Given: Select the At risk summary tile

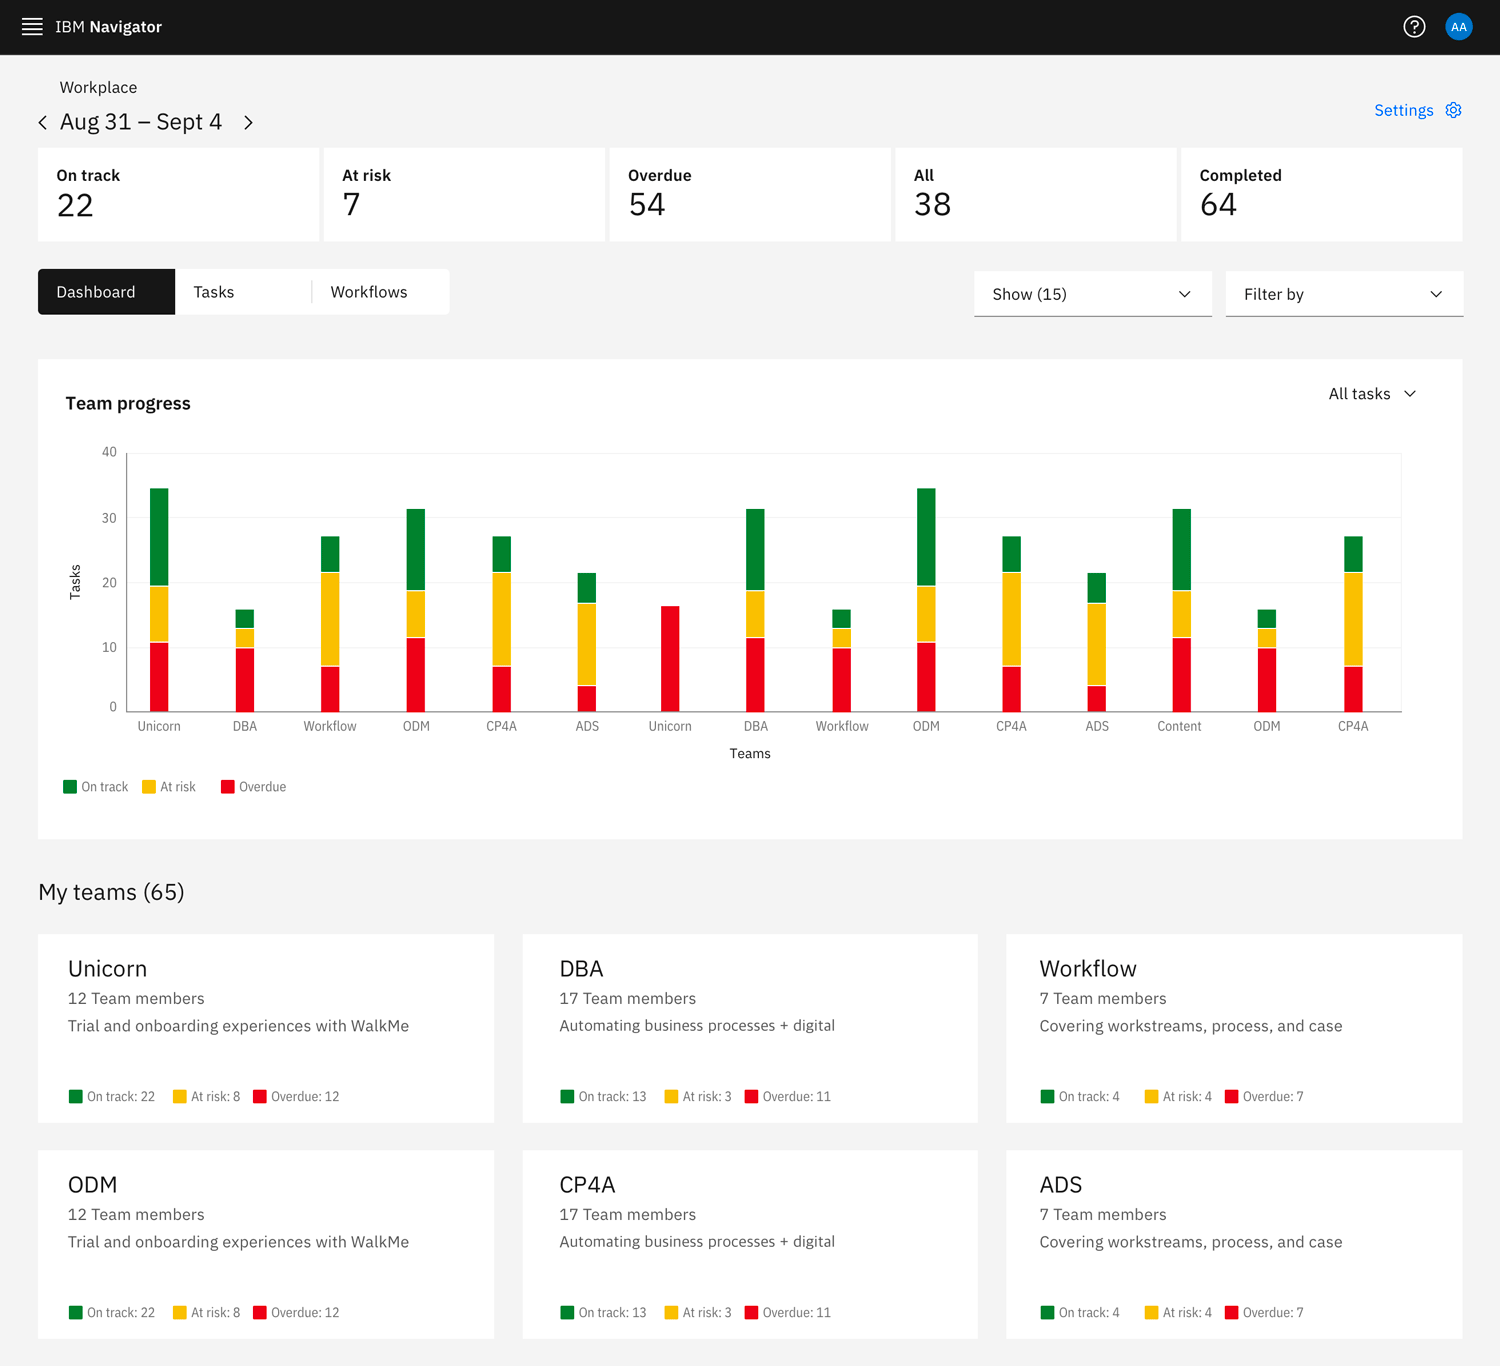Looking at the screenshot, I should [464, 195].
